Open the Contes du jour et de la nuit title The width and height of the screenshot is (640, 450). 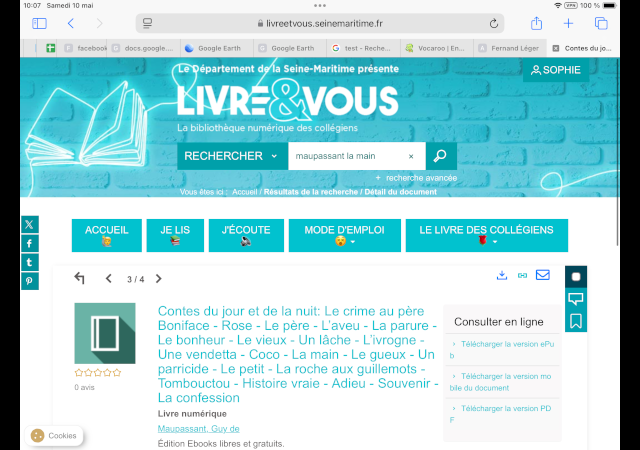(x=298, y=354)
